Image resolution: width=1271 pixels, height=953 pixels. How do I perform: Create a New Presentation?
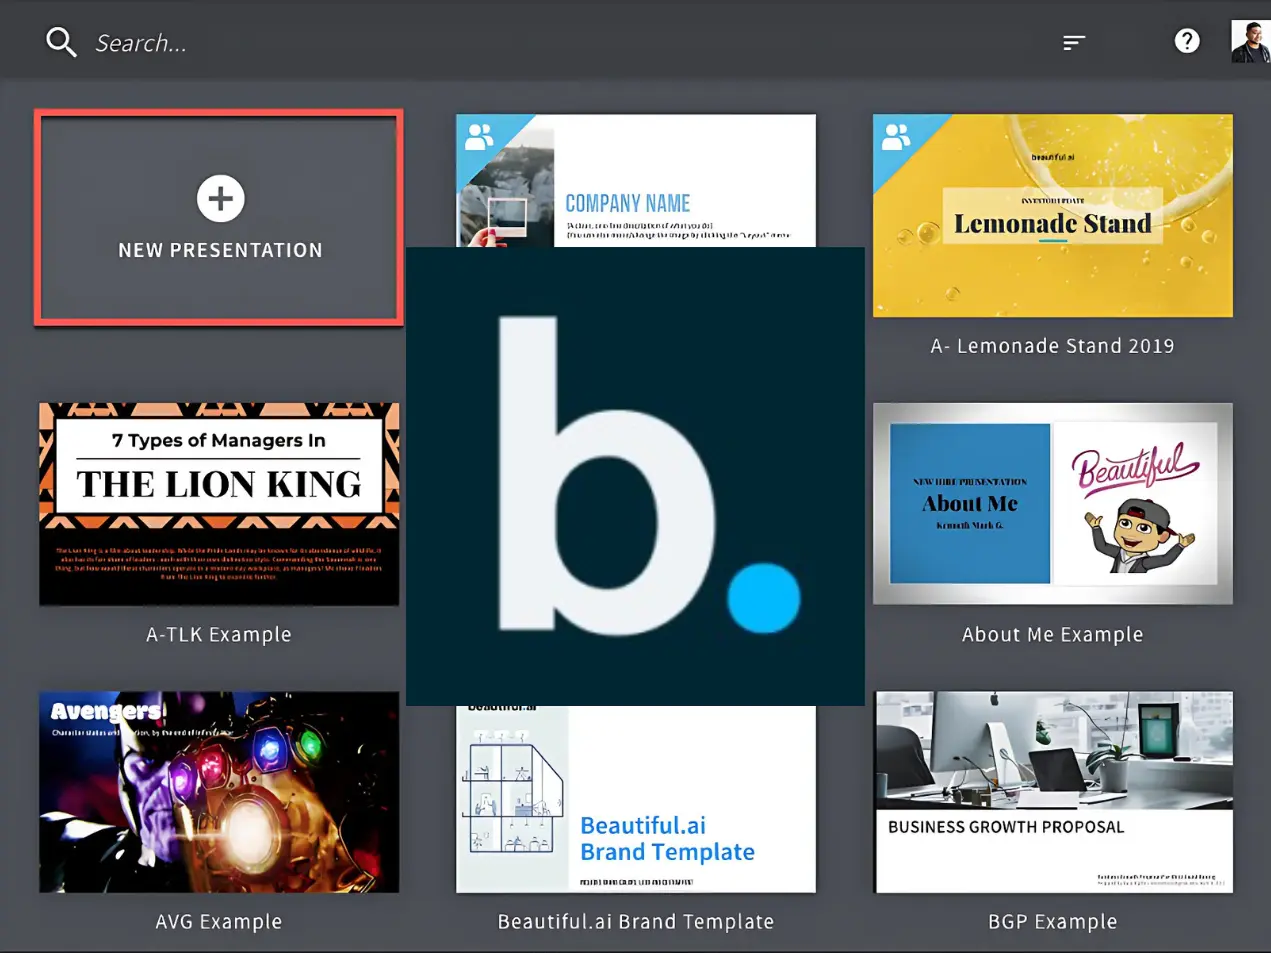219,218
